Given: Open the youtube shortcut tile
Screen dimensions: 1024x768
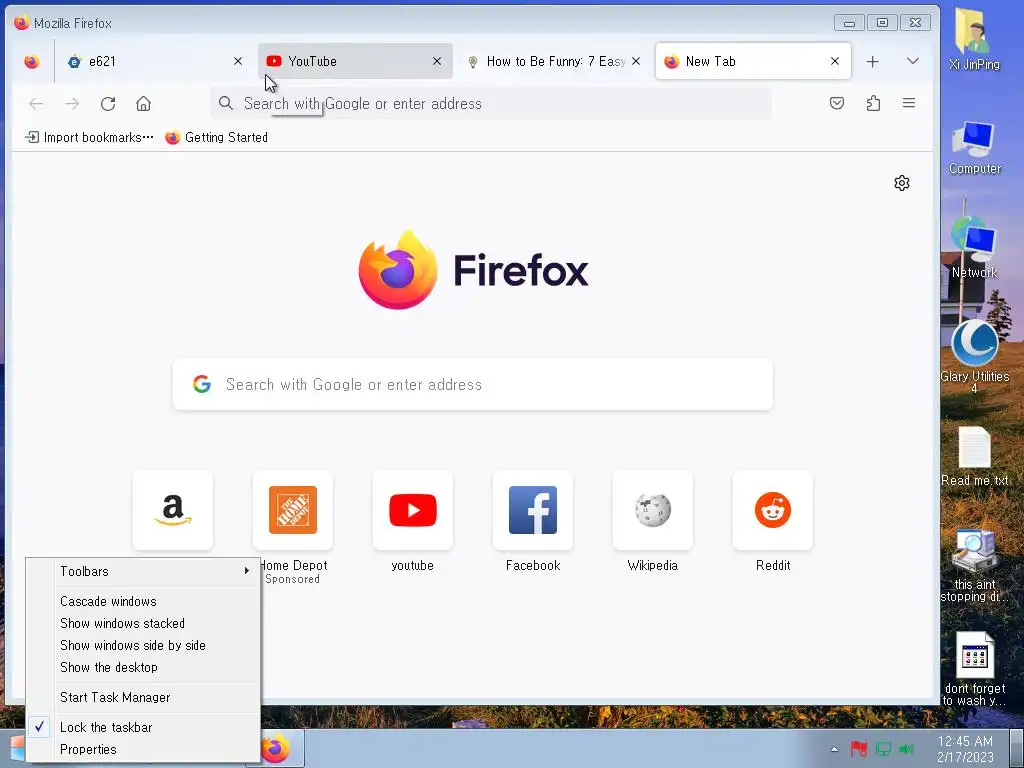Looking at the screenshot, I should coord(413,510).
